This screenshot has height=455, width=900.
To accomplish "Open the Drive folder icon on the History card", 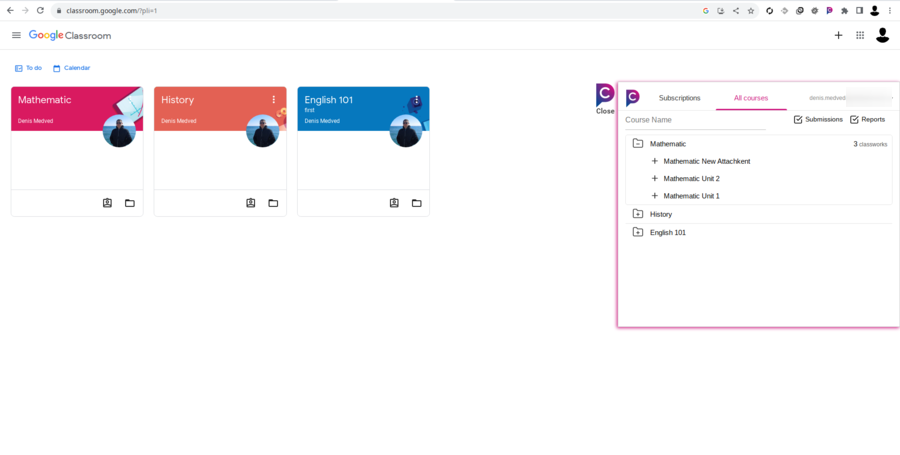I will tap(273, 203).
